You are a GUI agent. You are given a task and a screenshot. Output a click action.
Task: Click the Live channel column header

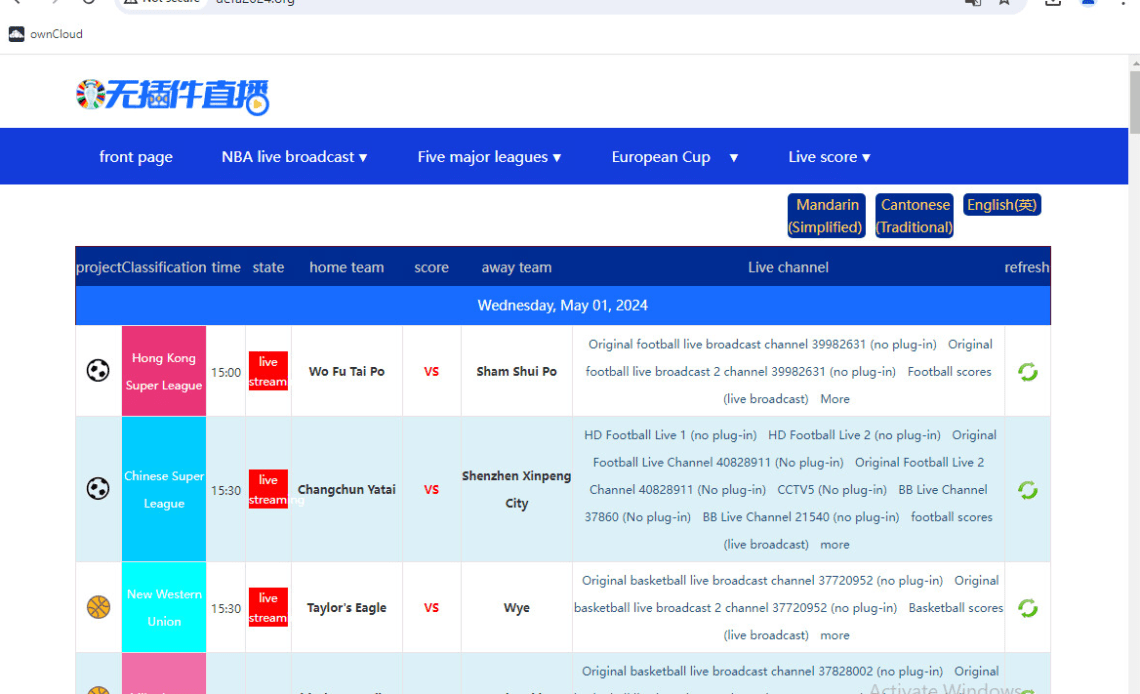[788, 267]
